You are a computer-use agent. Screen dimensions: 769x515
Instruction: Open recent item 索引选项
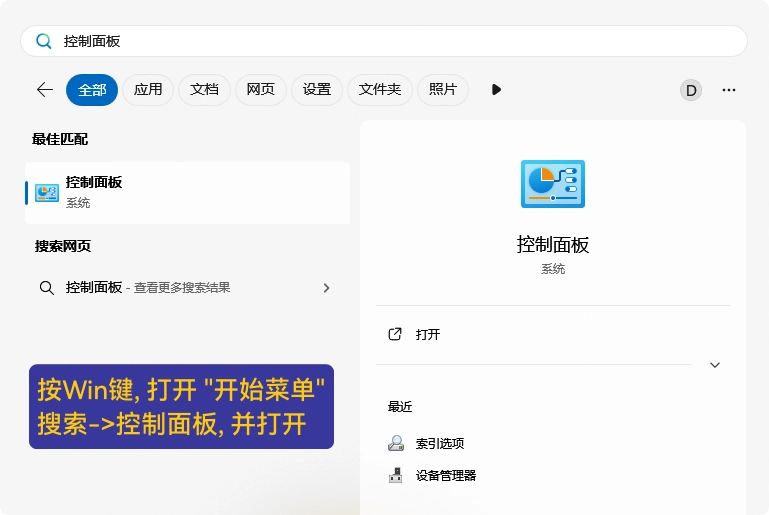click(x=439, y=443)
